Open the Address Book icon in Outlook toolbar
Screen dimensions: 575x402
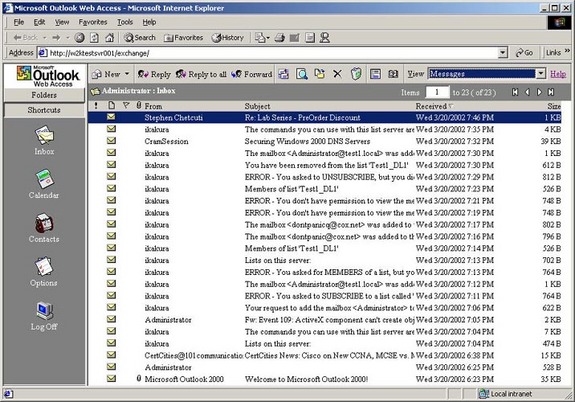(393, 74)
